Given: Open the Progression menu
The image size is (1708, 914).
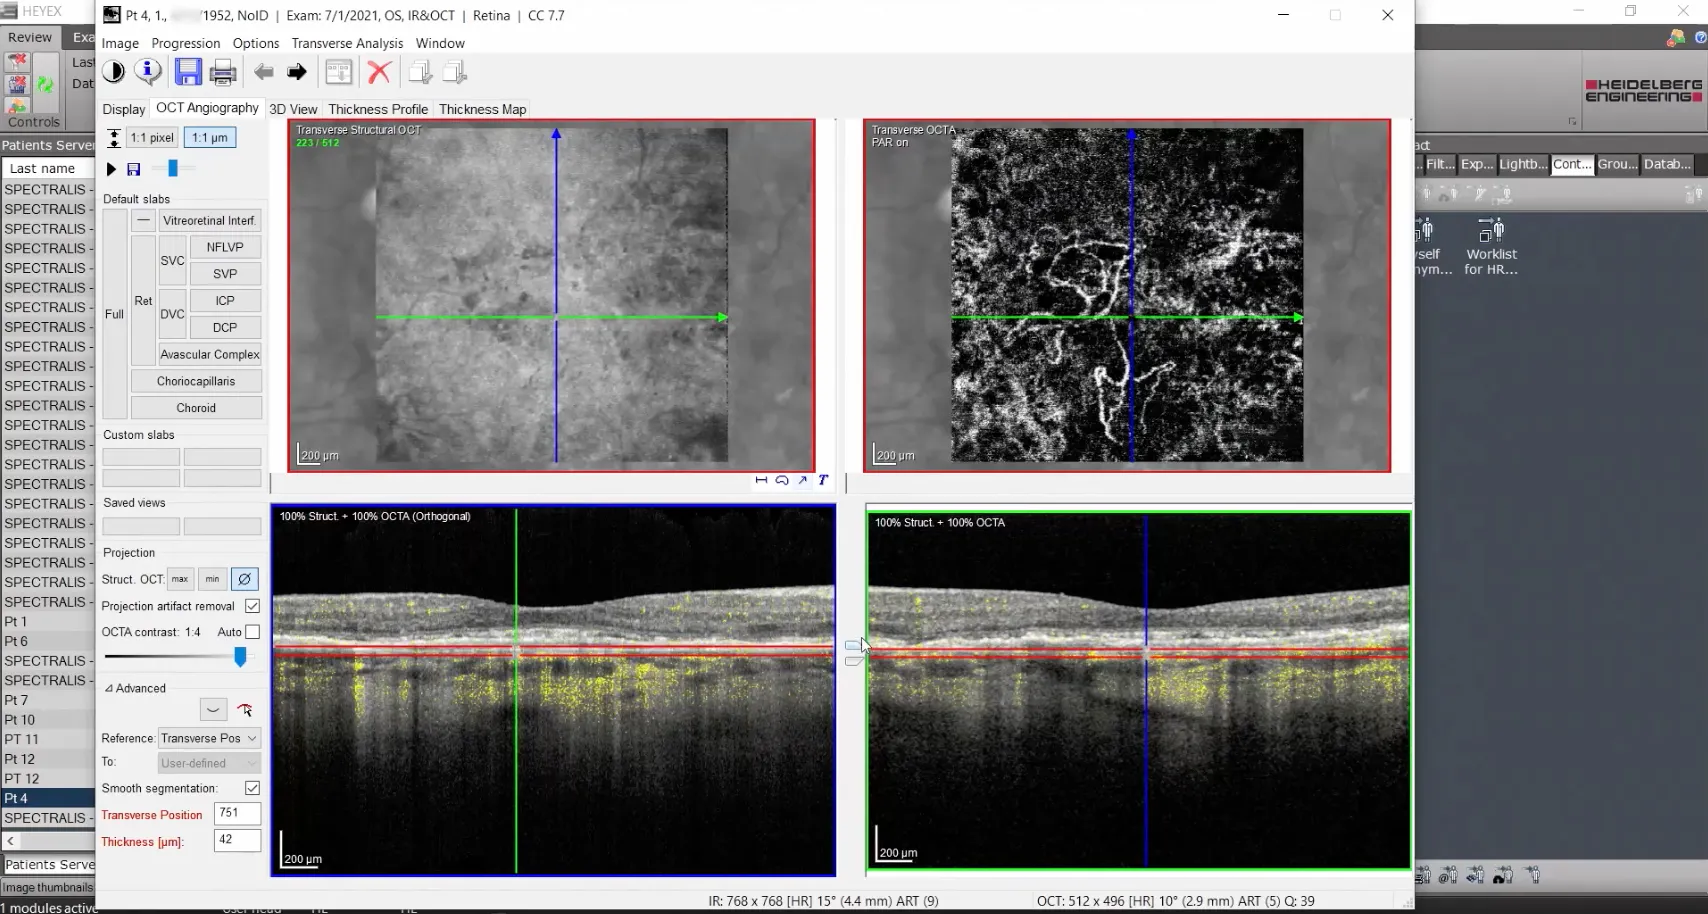Looking at the screenshot, I should click(x=186, y=43).
